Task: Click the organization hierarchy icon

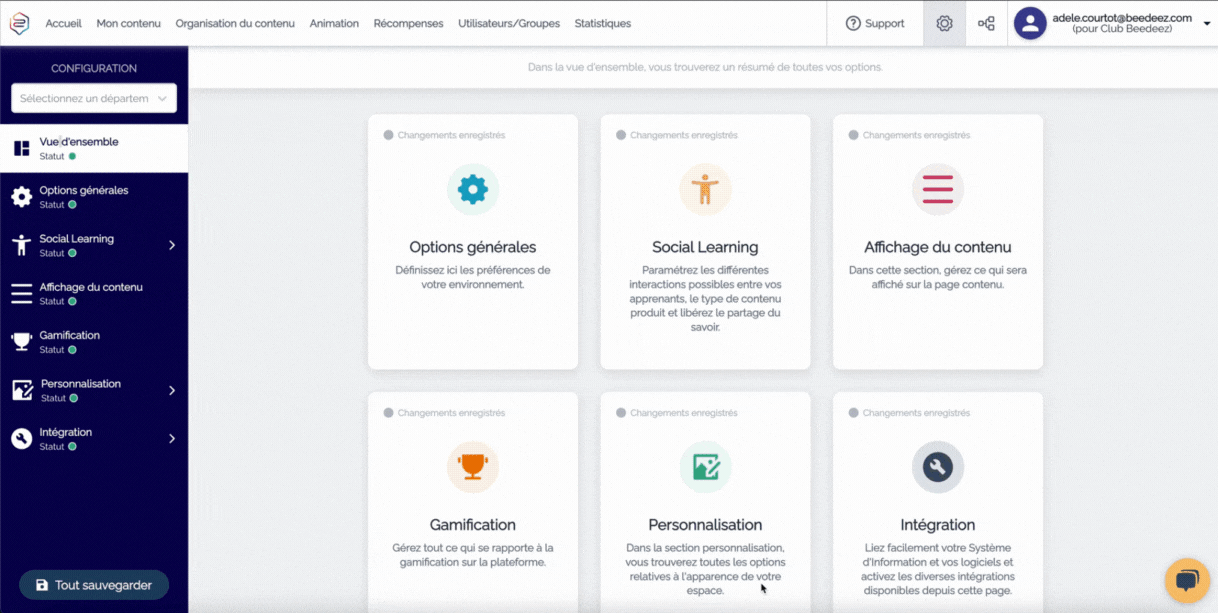Action: click(x=986, y=24)
